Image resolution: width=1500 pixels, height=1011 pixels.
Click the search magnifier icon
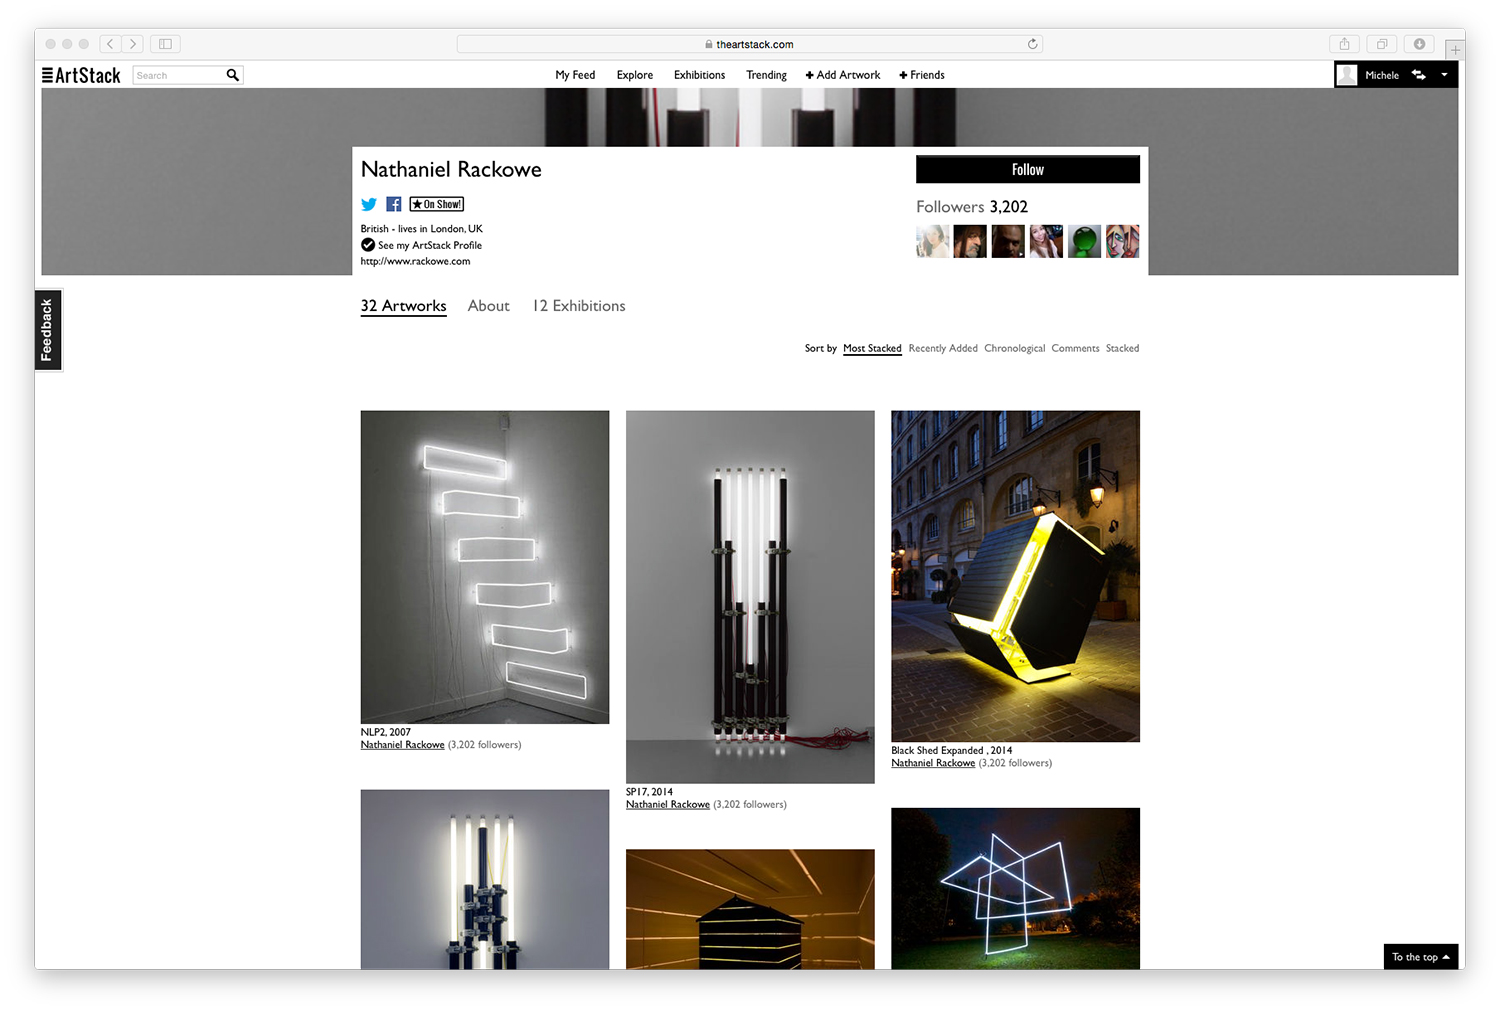[x=232, y=75]
